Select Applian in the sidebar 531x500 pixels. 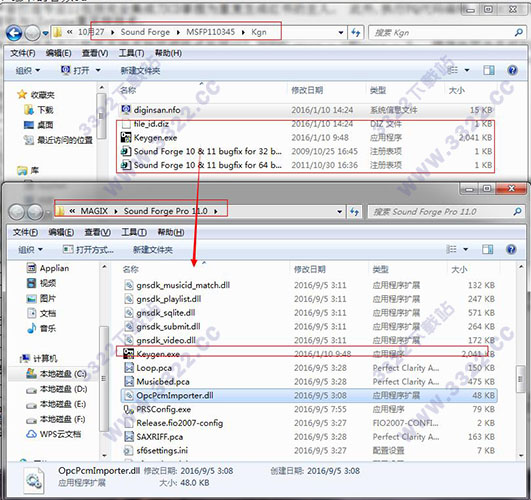(x=48, y=268)
